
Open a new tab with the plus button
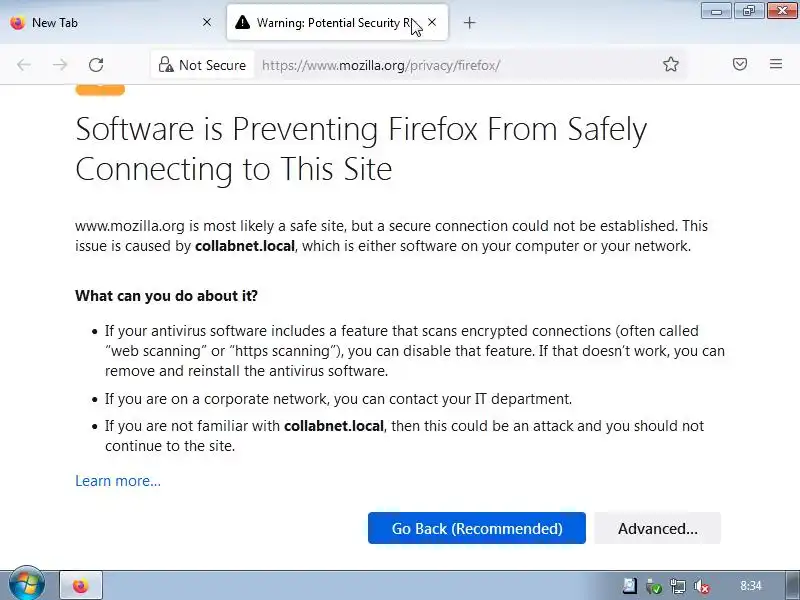click(x=470, y=22)
